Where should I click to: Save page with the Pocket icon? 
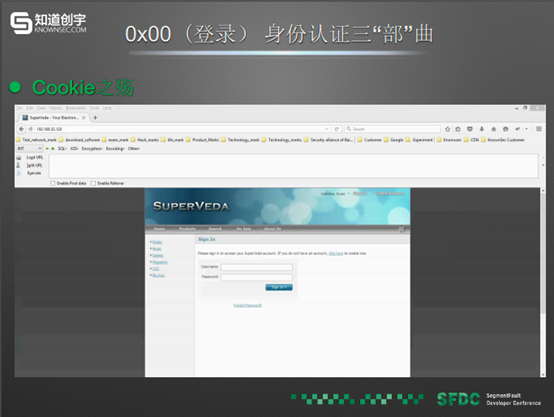(x=470, y=129)
